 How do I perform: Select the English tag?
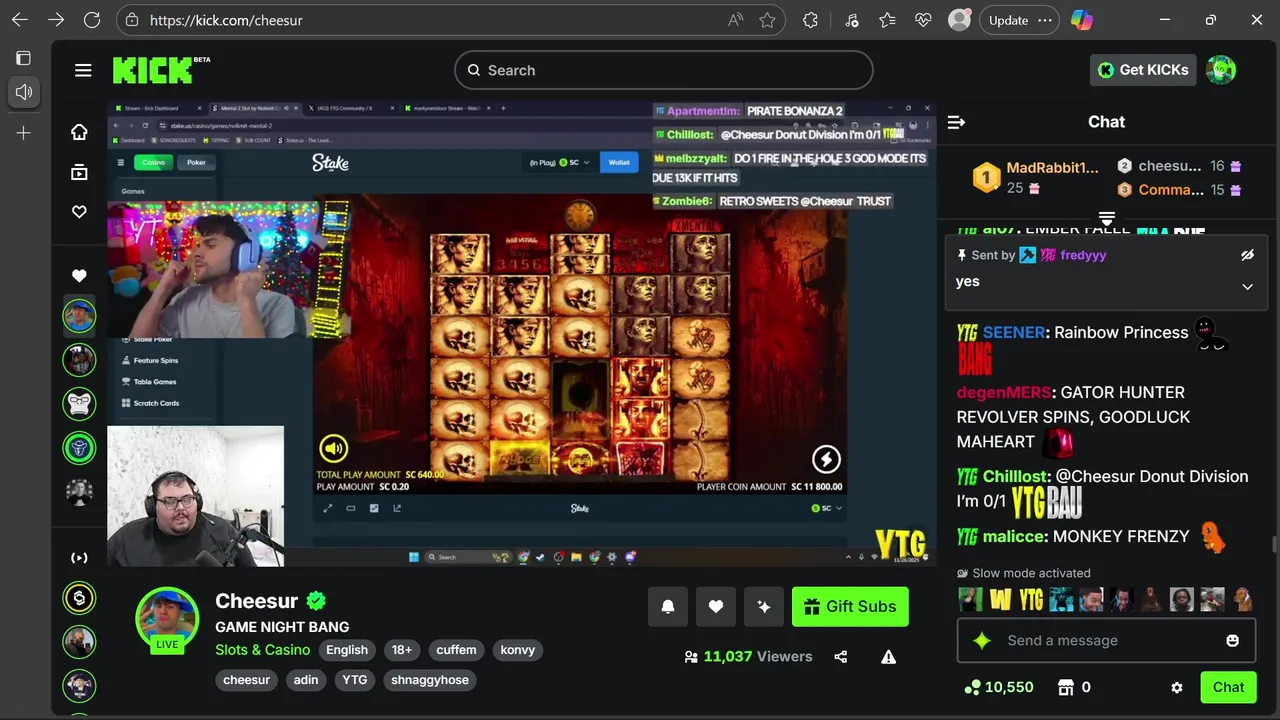(x=347, y=650)
